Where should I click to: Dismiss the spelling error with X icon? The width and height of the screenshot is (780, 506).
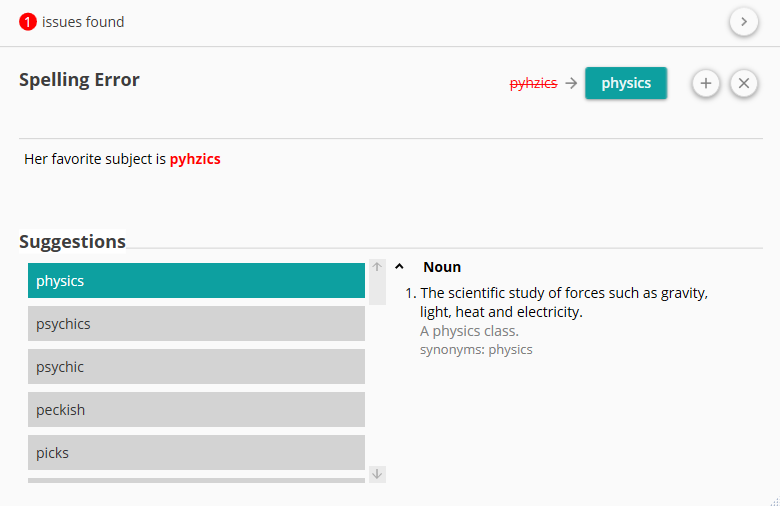tap(743, 83)
